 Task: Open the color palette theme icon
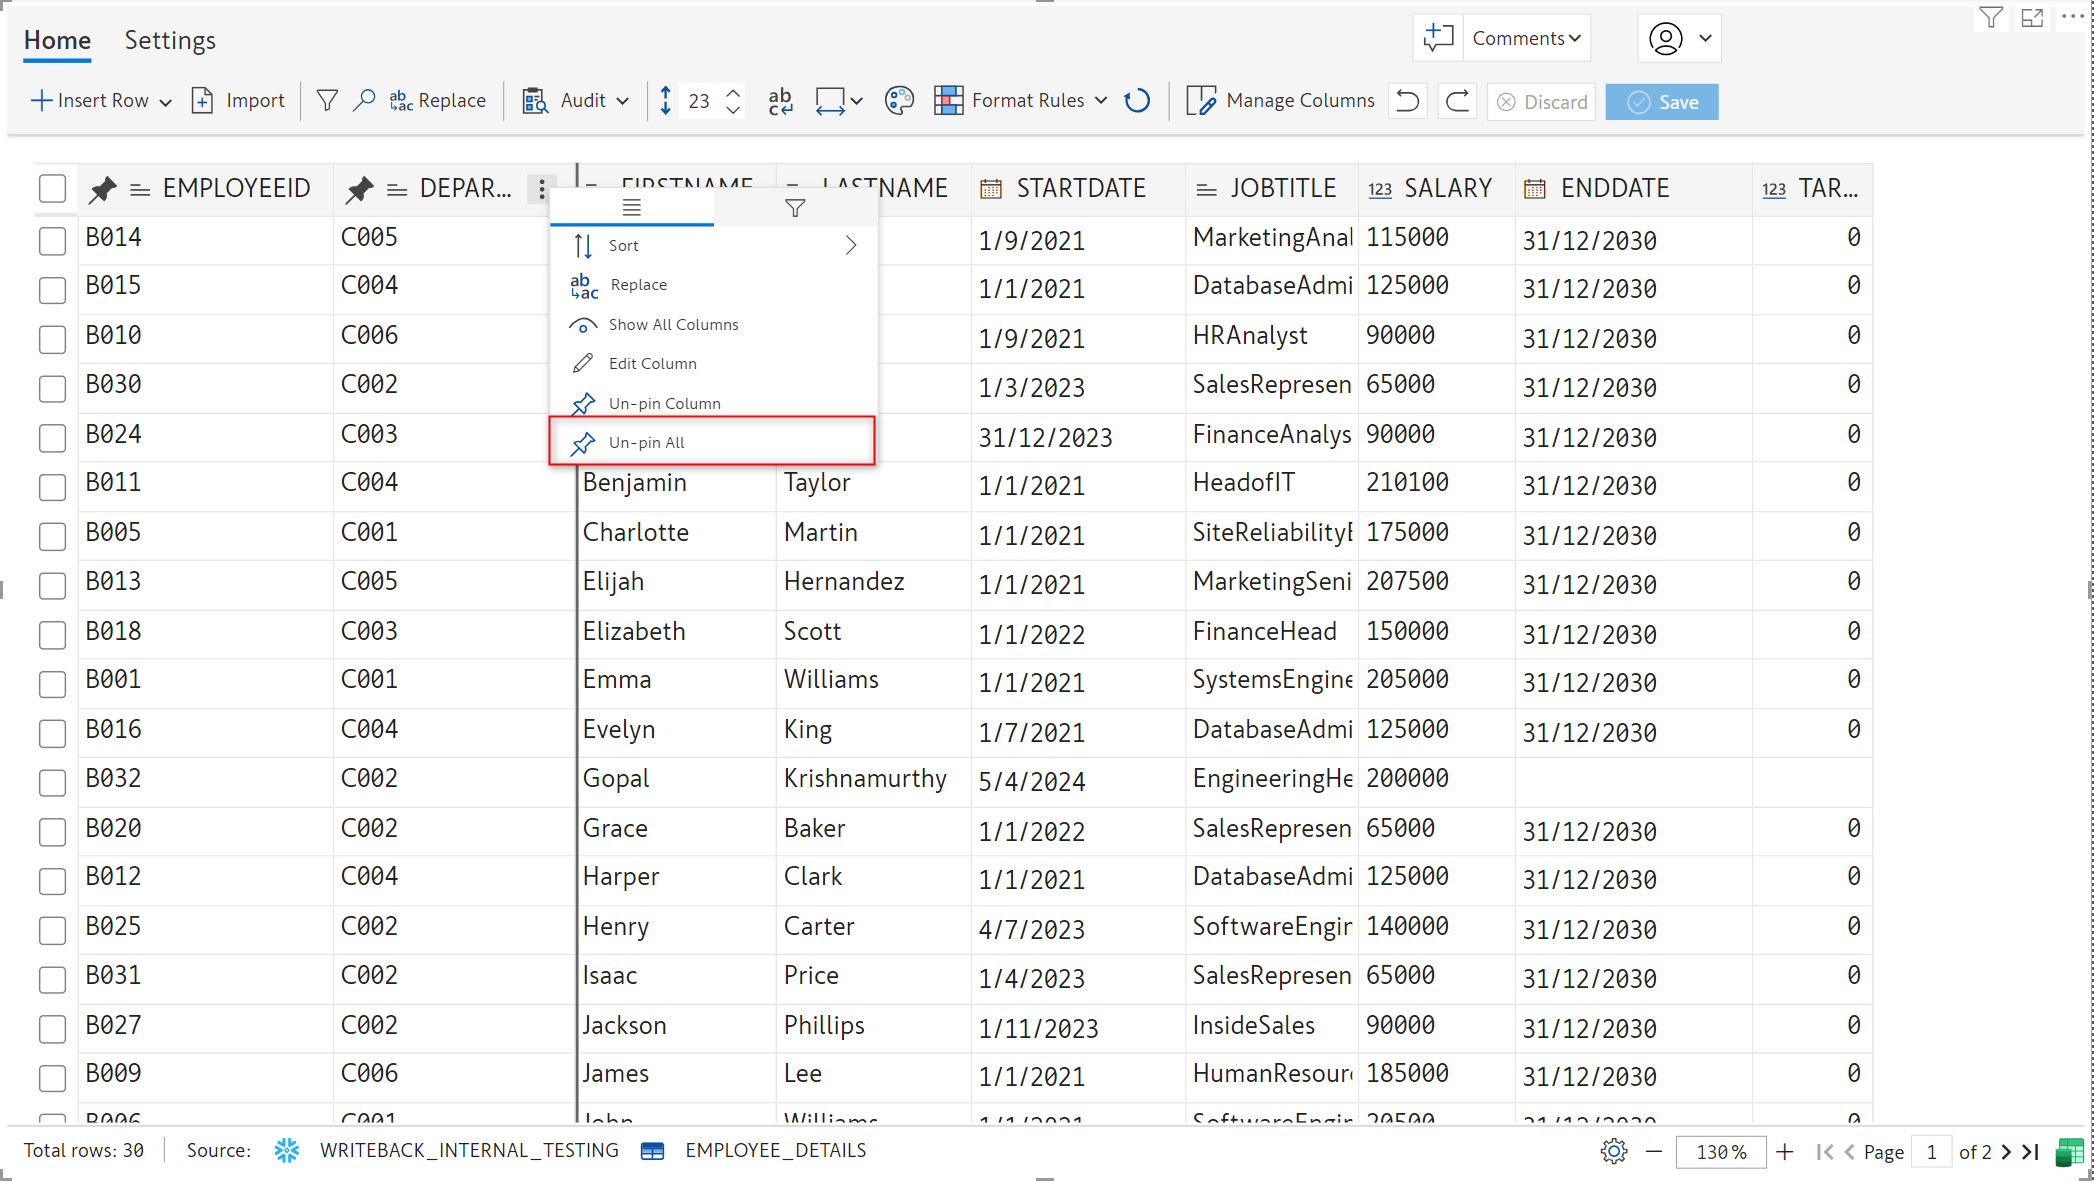coord(899,101)
